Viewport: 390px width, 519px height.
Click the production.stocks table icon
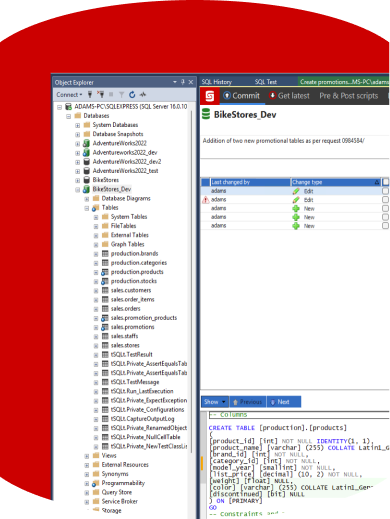click(x=105, y=281)
